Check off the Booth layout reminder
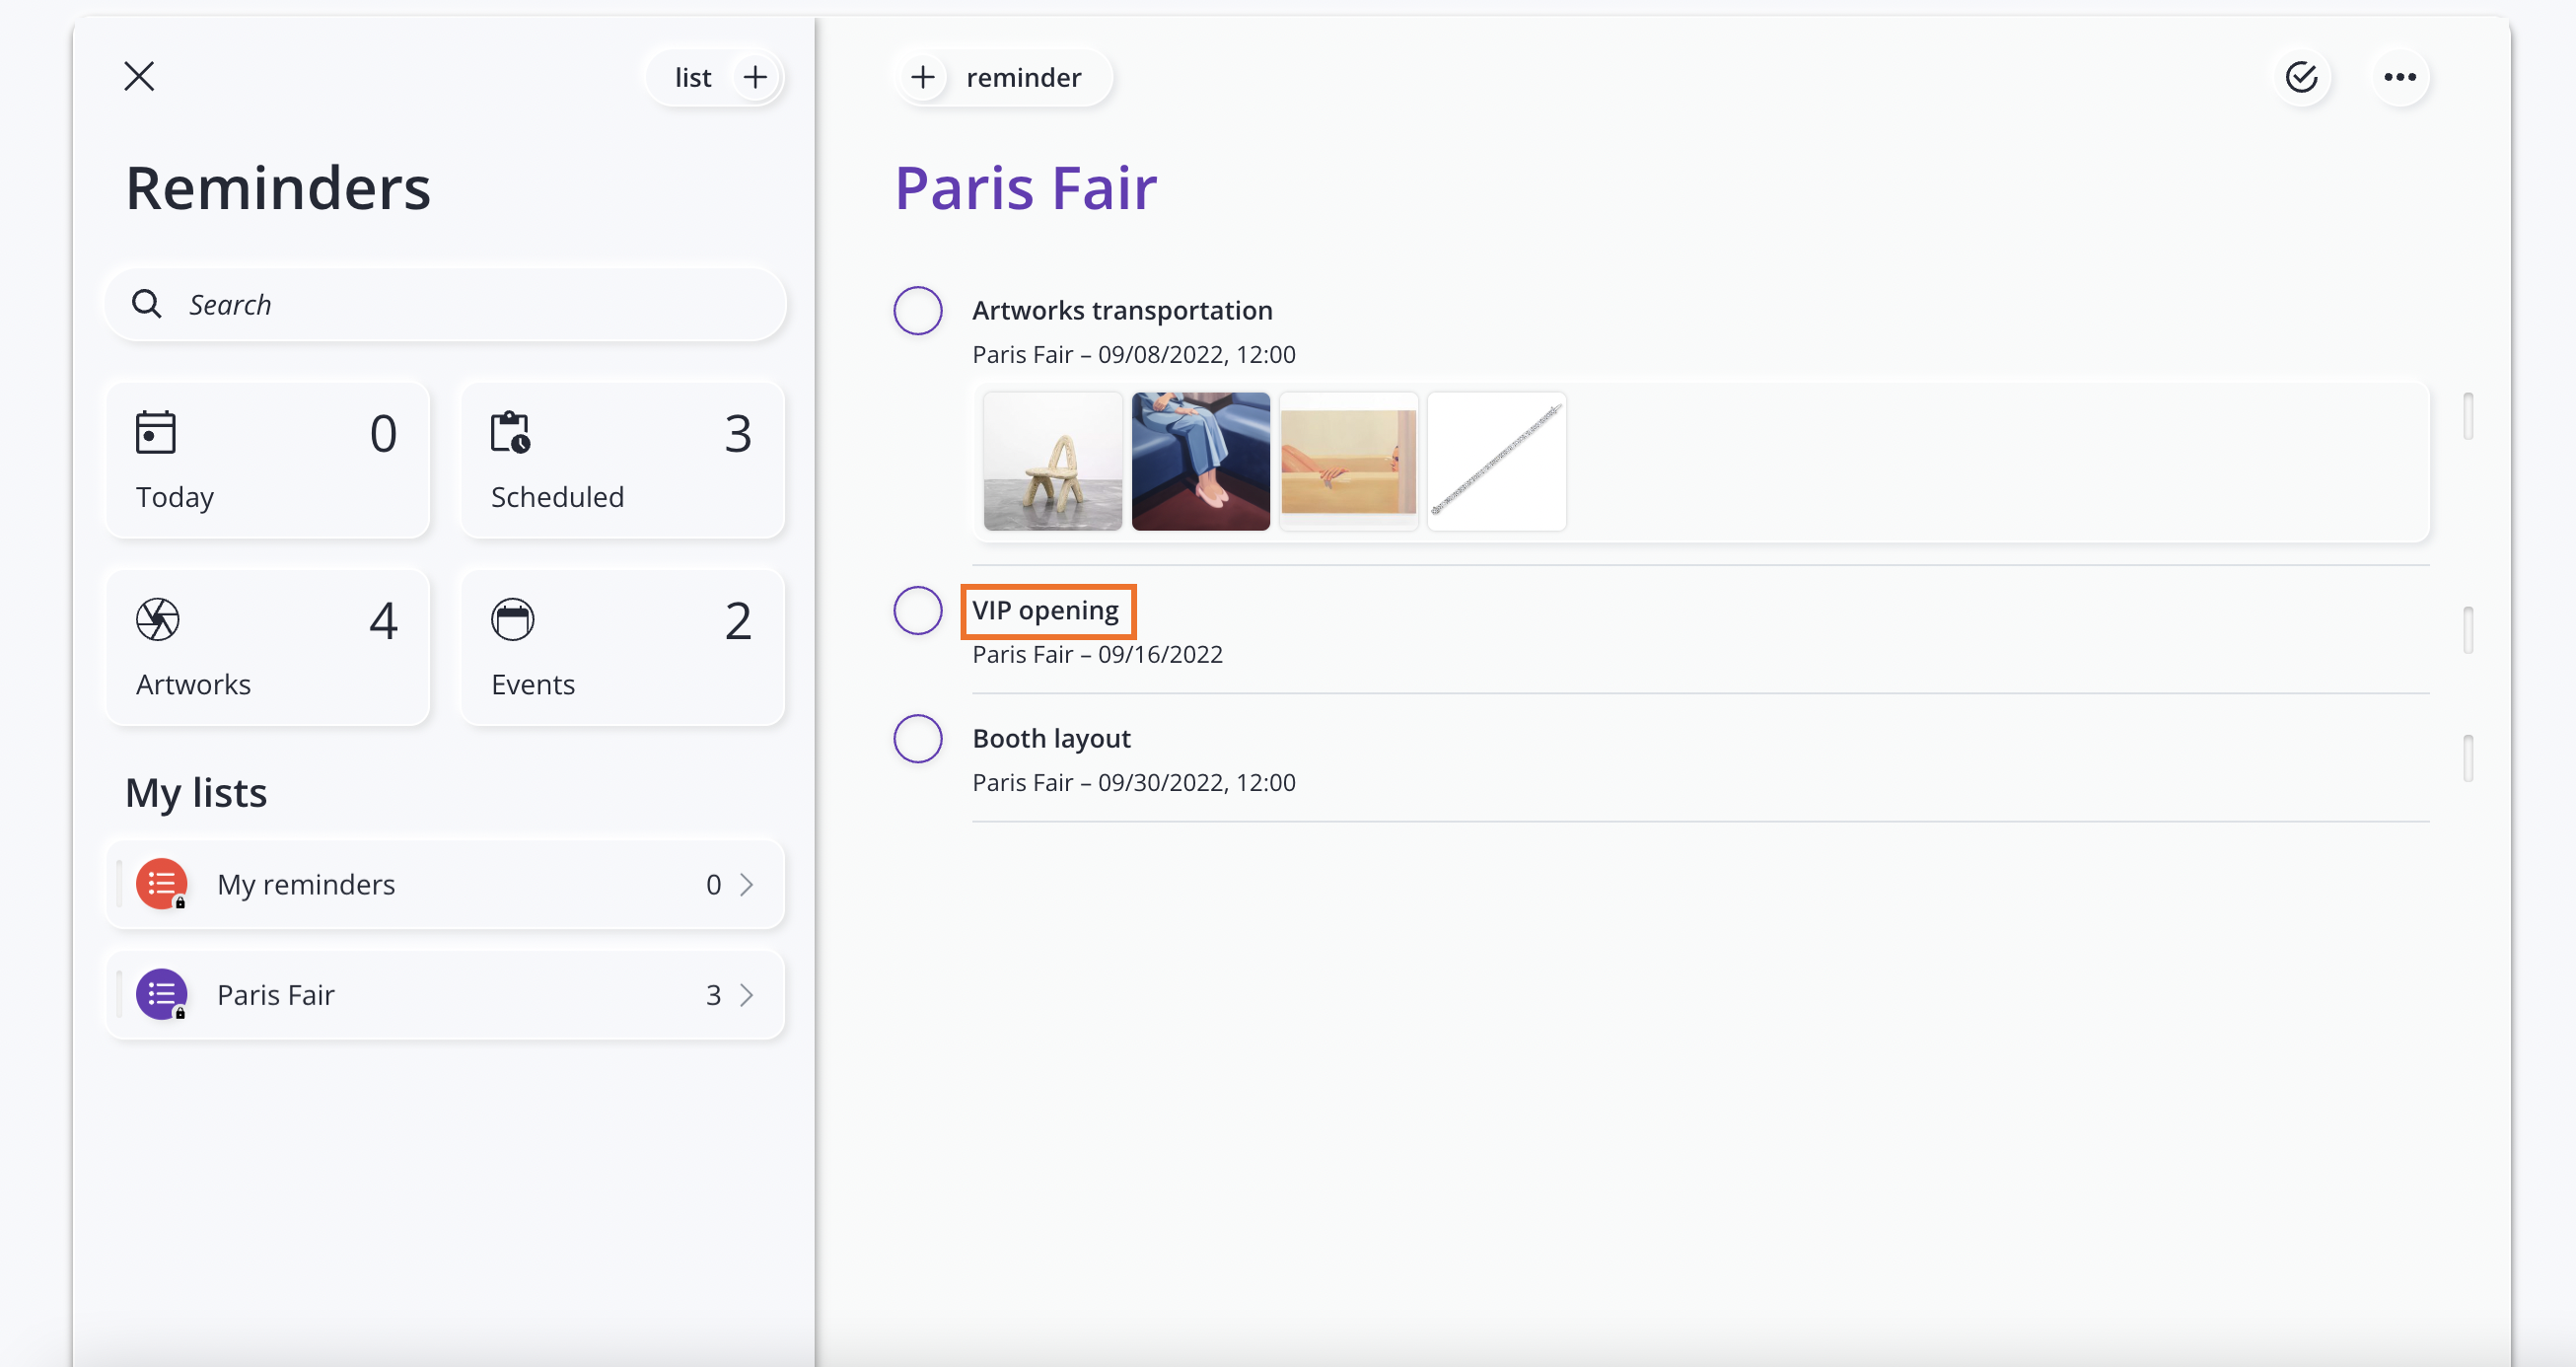Screen dimensions: 2576x1367 click(918, 738)
